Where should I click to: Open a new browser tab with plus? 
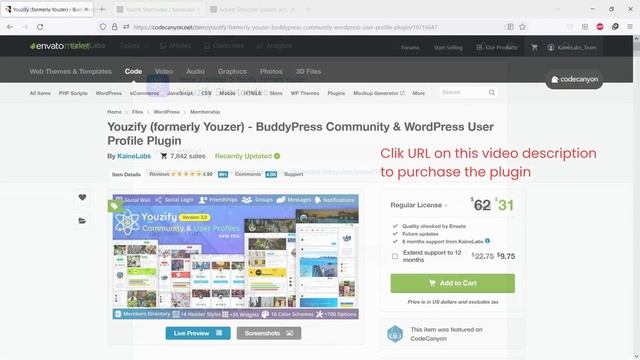[102, 9]
